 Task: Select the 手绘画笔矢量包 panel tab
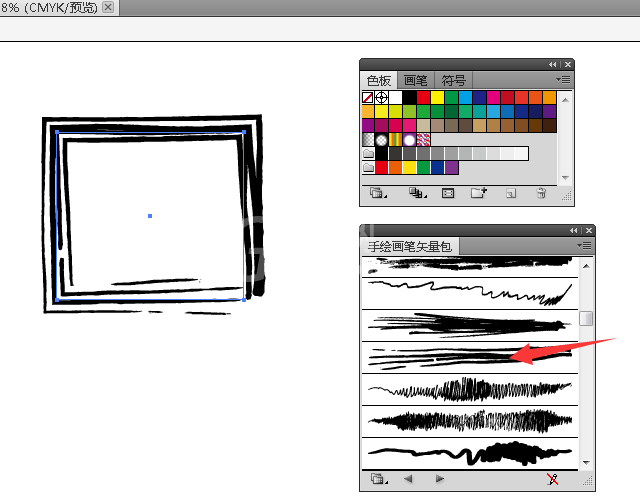point(410,246)
